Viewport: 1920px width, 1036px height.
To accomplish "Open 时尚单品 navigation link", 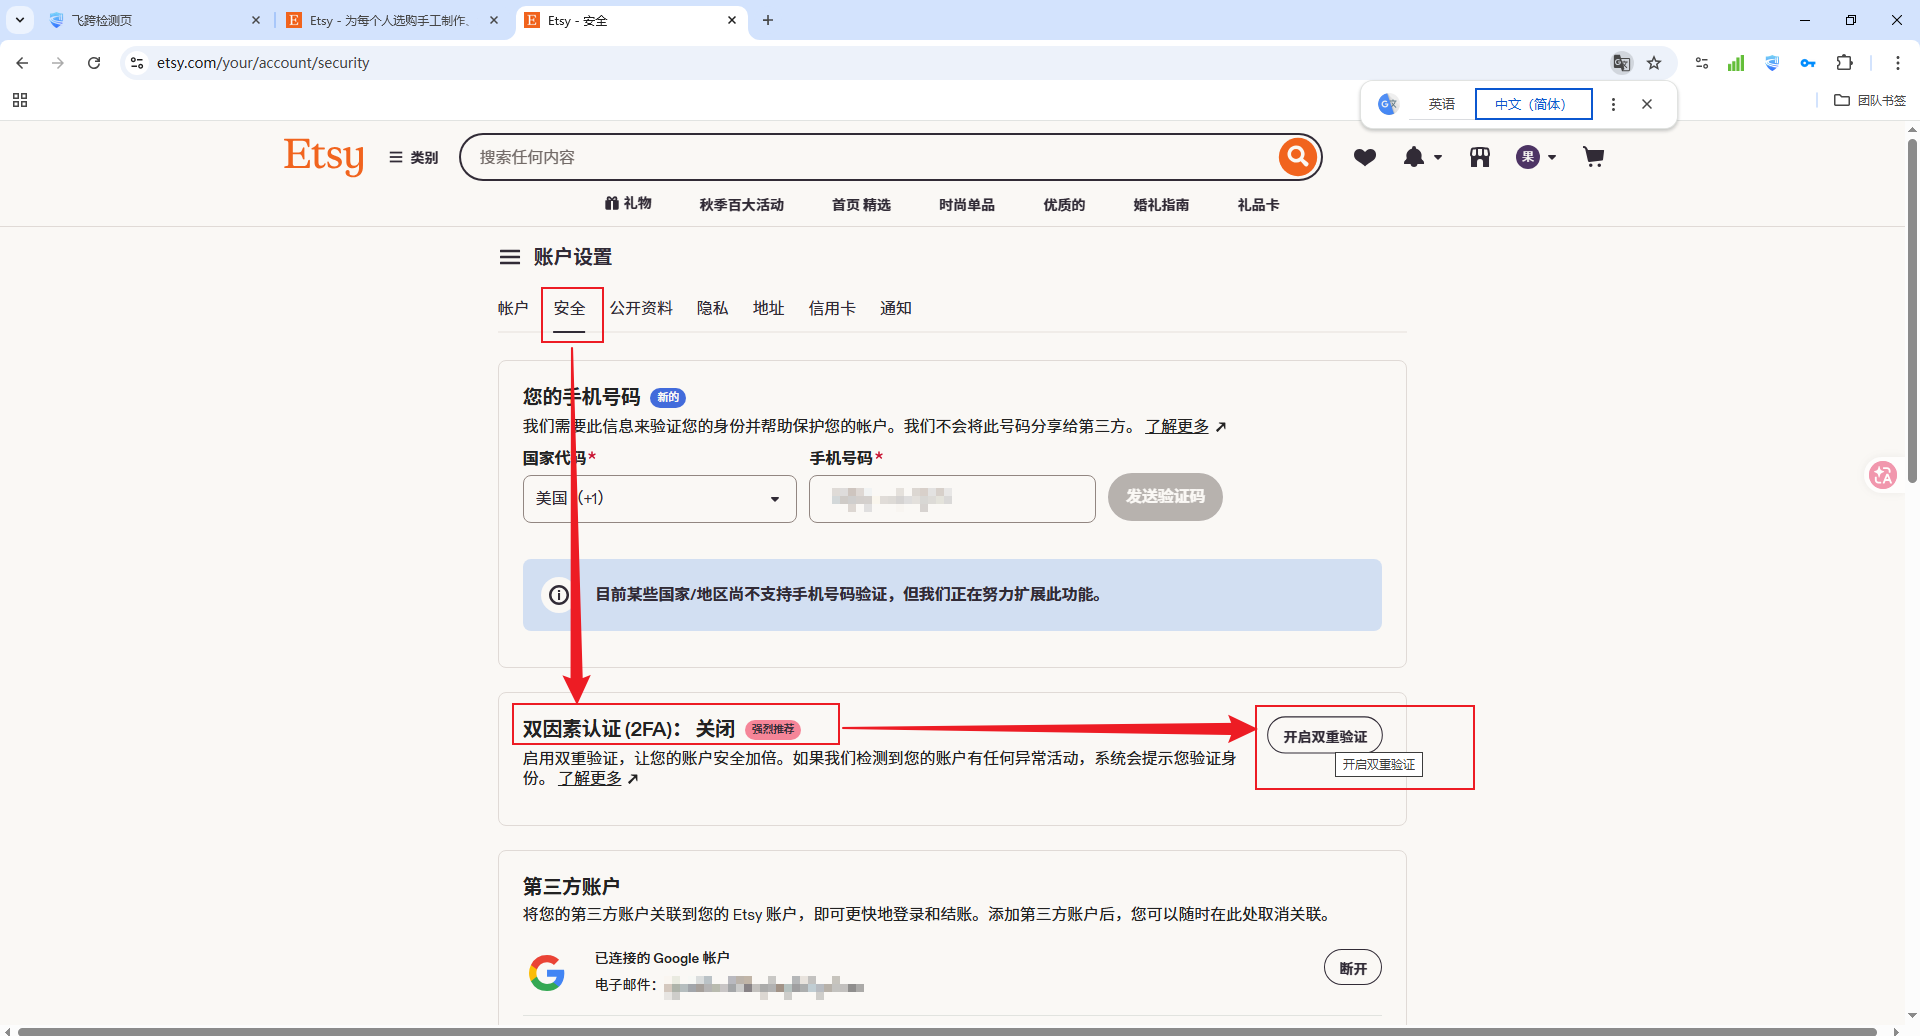I will pos(967,204).
